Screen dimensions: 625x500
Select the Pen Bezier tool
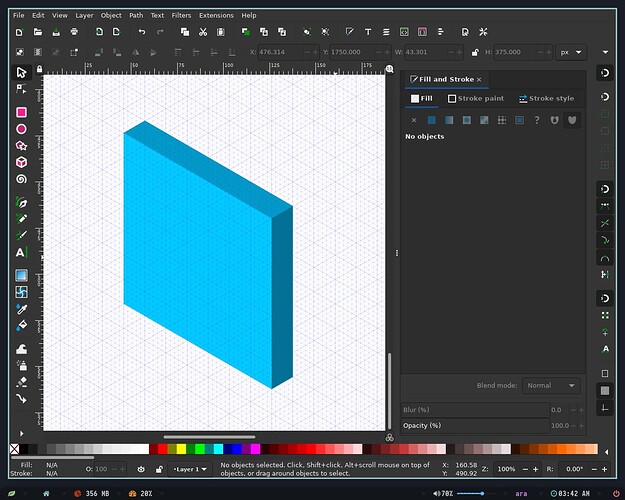click(22, 202)
